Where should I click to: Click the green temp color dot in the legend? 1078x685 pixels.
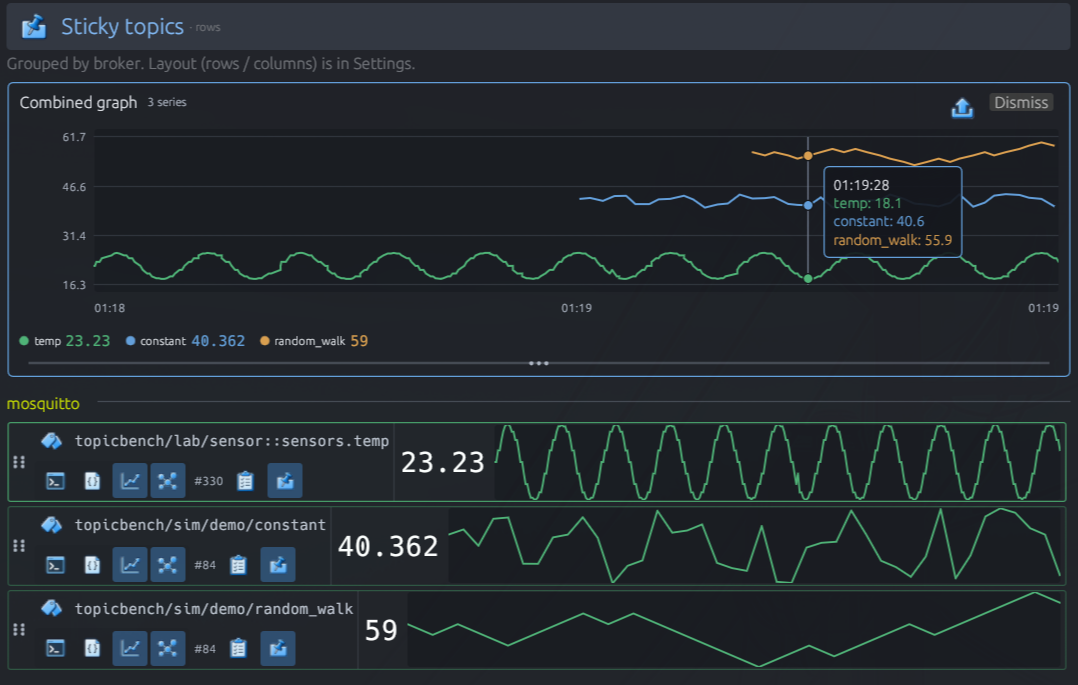click(x=24, y=341)
